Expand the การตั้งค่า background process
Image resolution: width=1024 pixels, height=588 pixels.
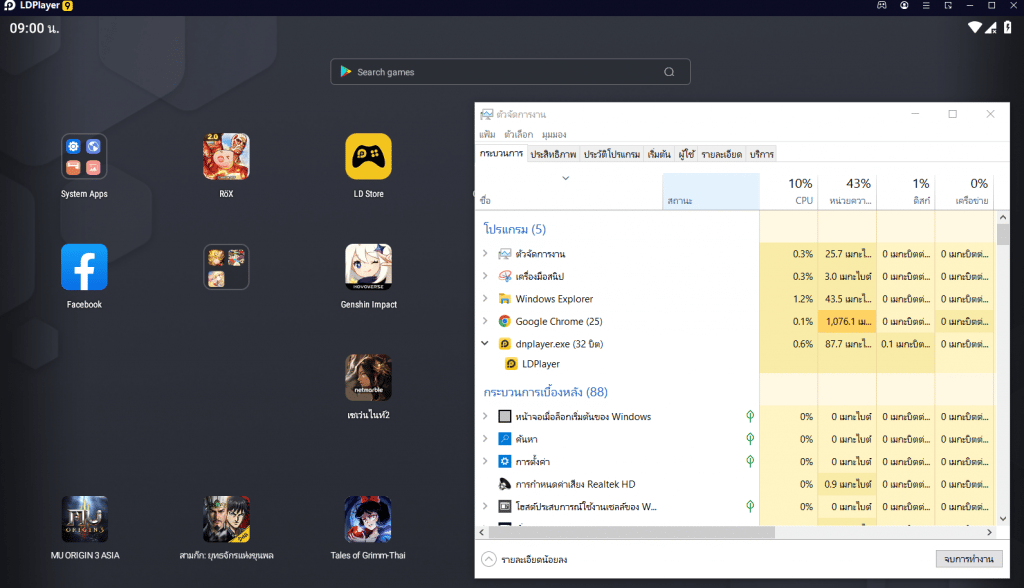485,461
